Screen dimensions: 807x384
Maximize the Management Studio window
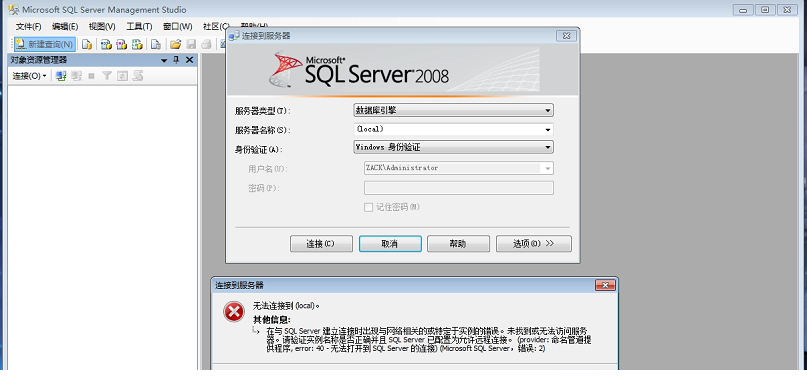tap(765, 10)
